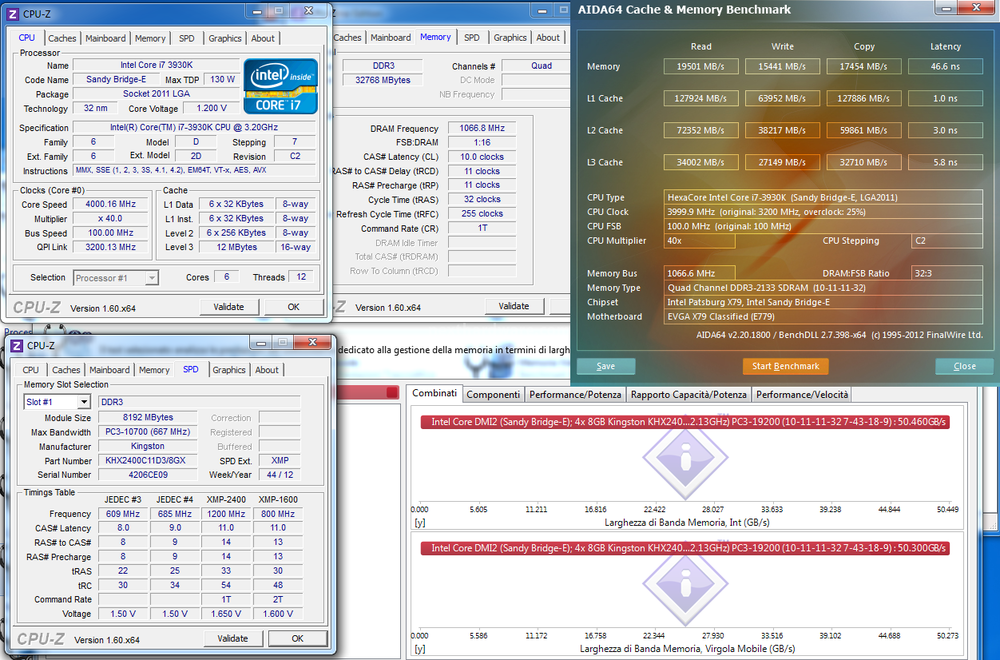Open the Graphics tab in the CPU-Z processor window

coord(225,38)
